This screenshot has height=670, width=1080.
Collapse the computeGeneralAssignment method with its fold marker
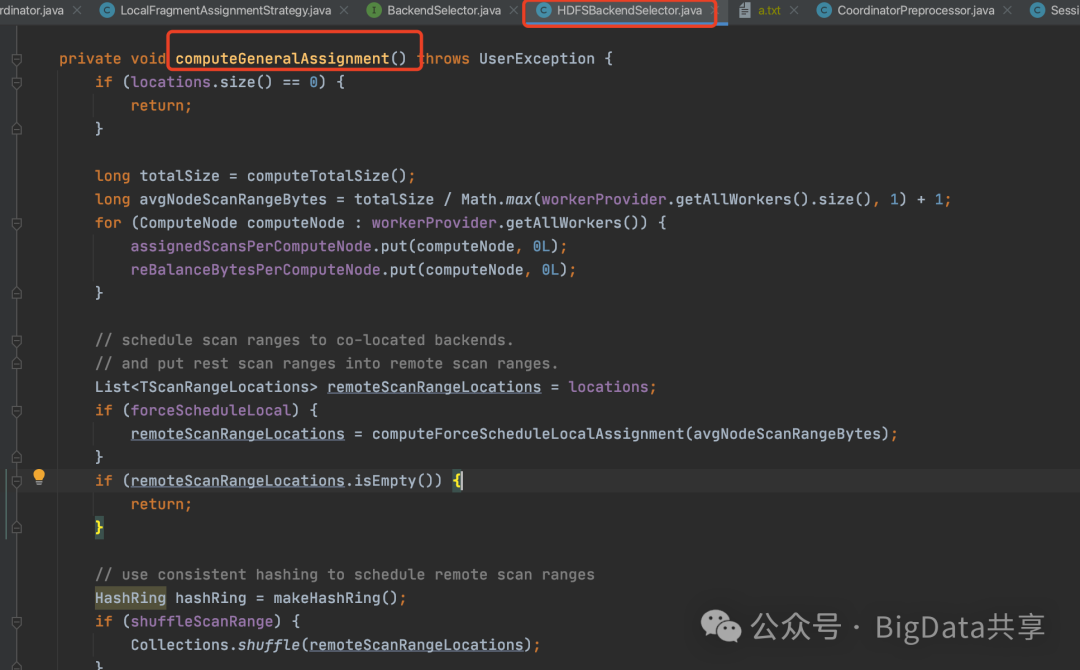pos(17,59)
